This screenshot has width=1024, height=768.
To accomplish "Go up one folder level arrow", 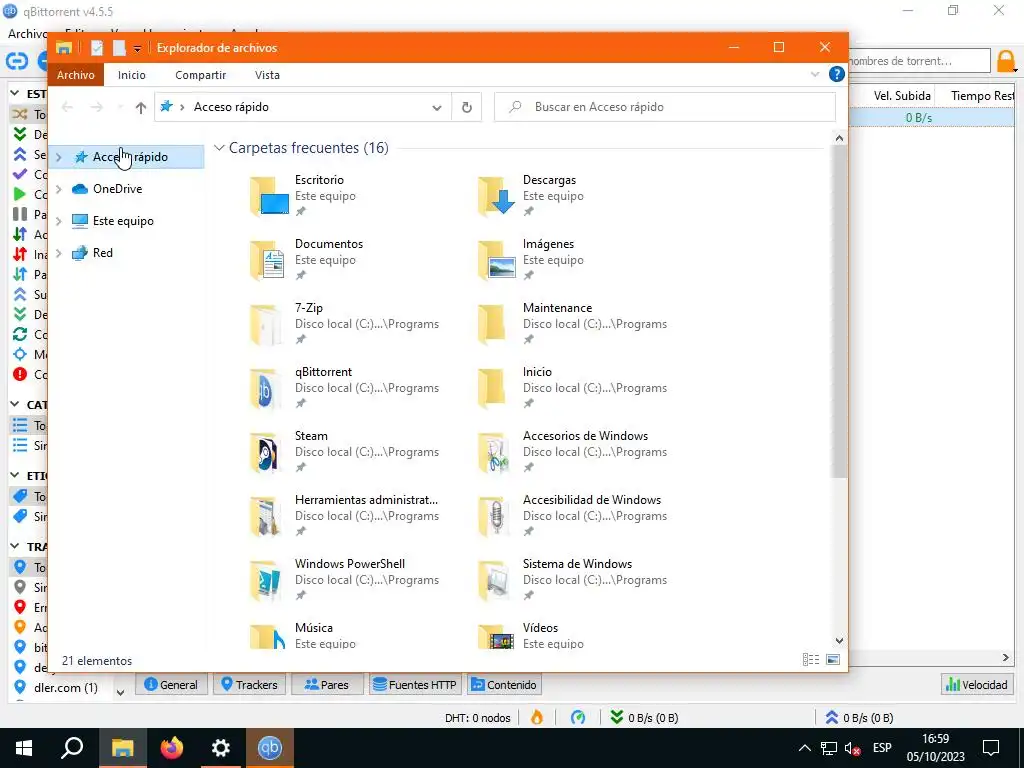I will tap(140, 107).
